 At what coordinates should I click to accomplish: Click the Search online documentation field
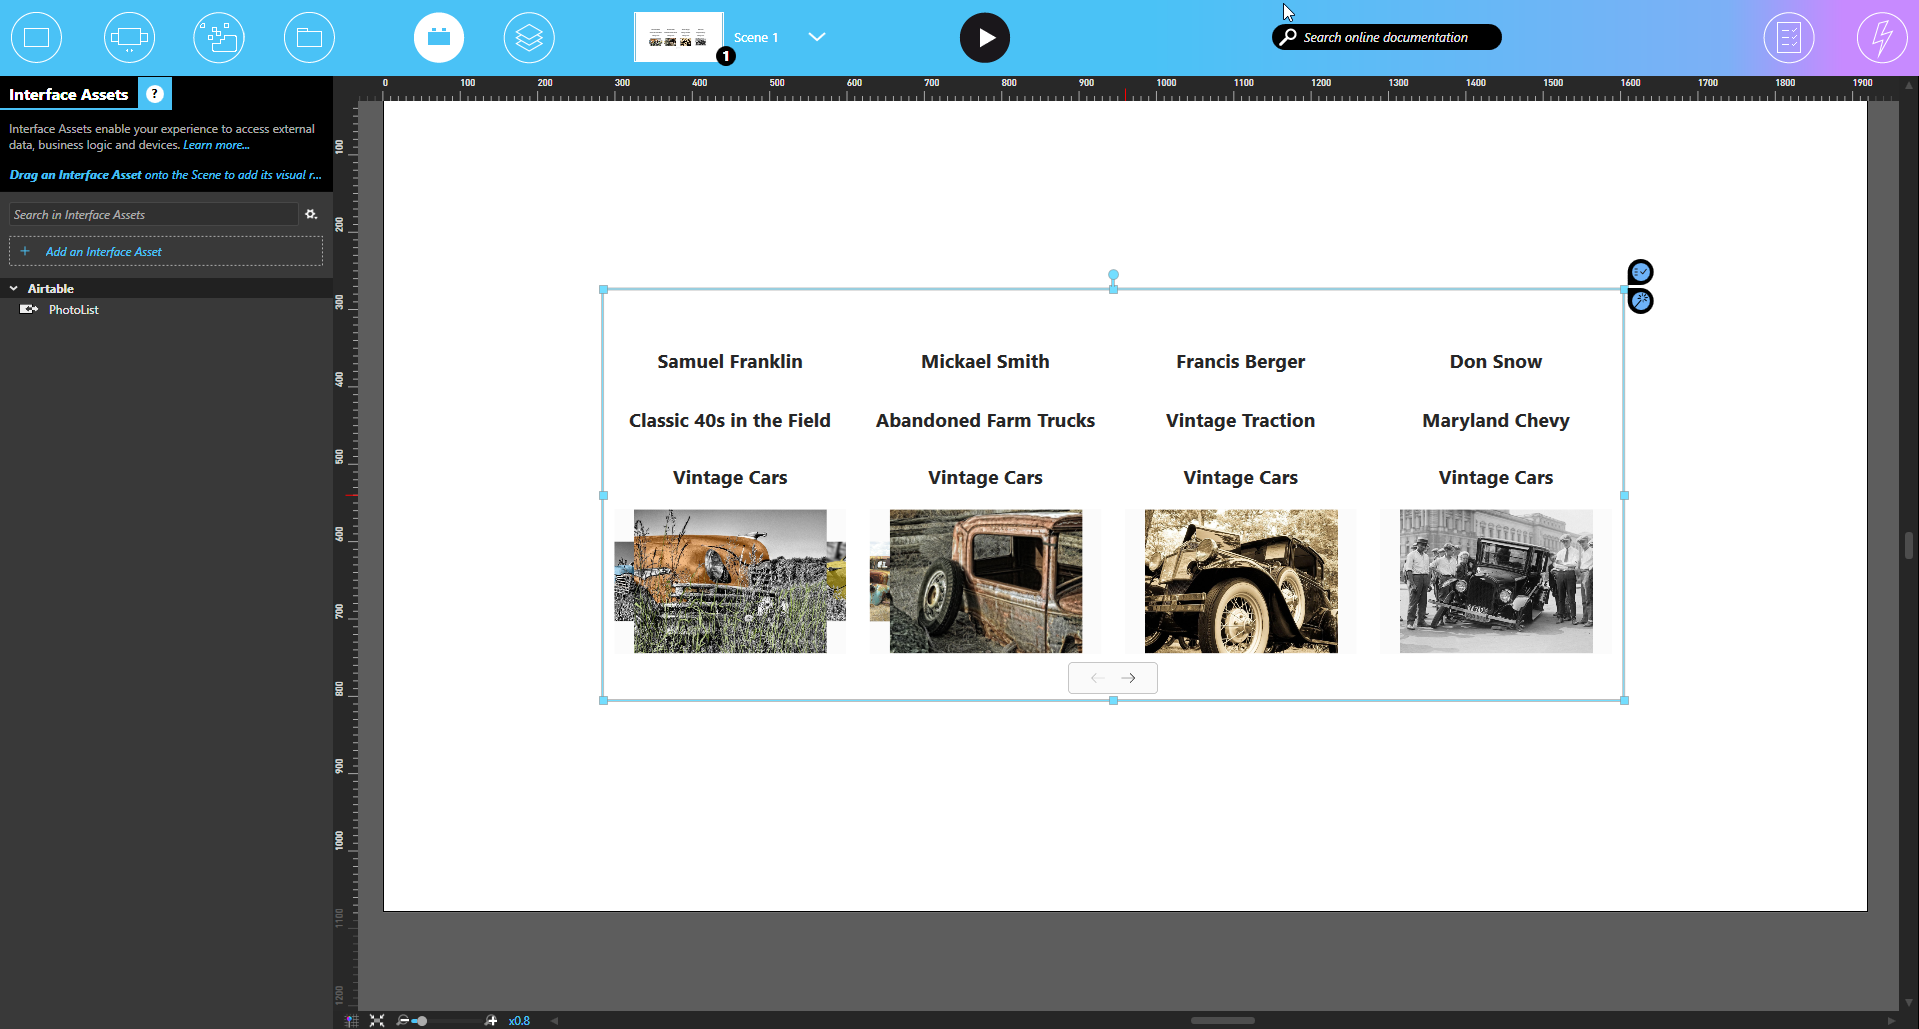1386,37
